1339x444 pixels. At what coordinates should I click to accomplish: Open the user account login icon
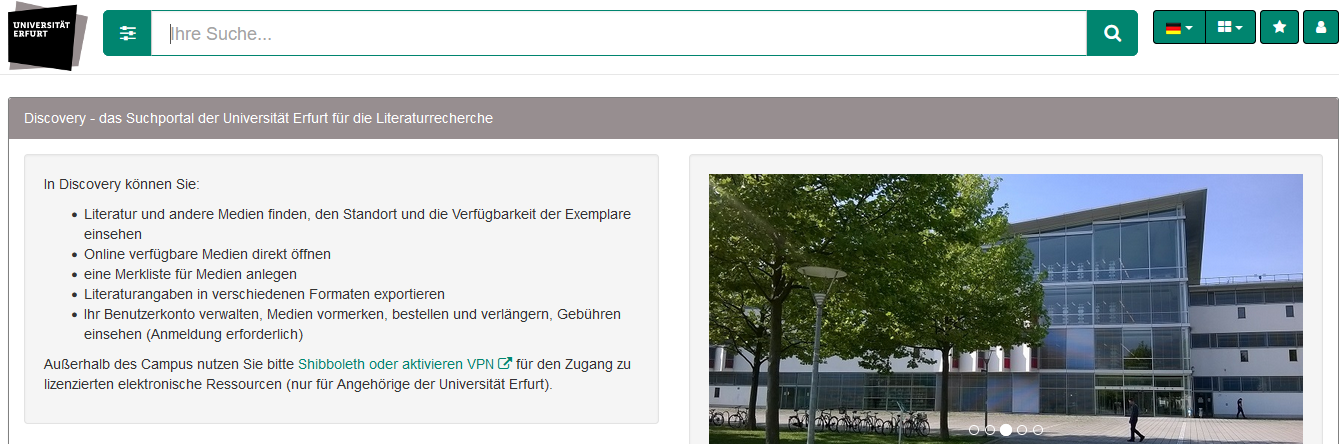(1320, 28)
